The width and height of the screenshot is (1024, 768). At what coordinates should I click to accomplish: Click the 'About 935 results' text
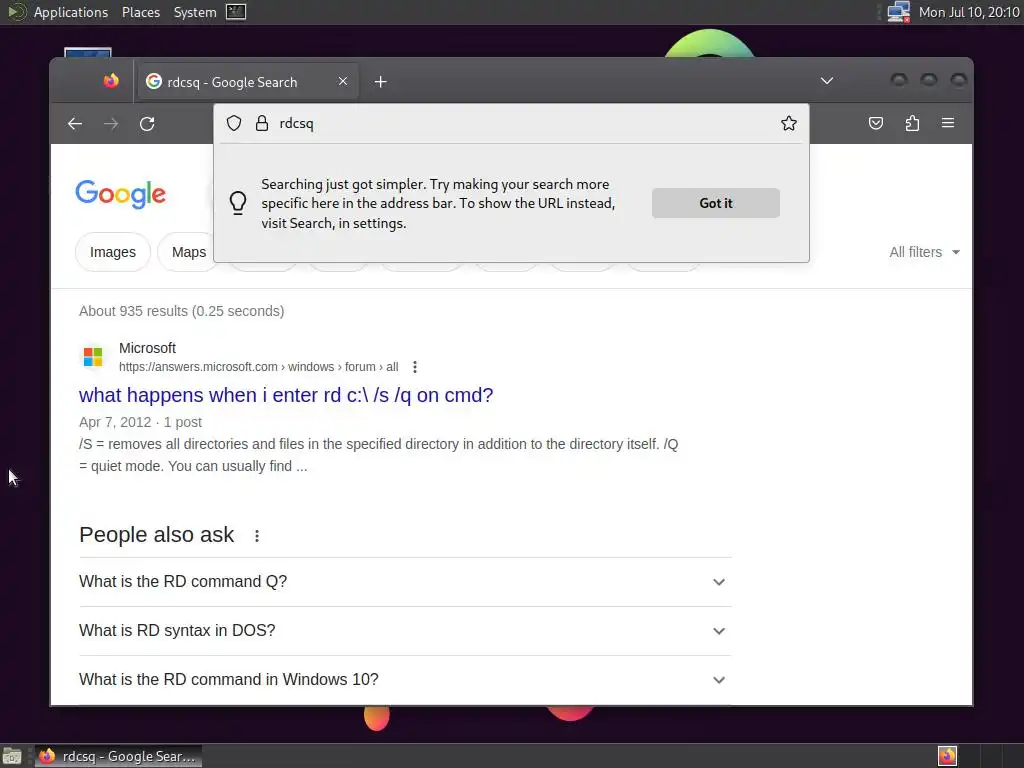pyautogui.click(x=182, y=311)
